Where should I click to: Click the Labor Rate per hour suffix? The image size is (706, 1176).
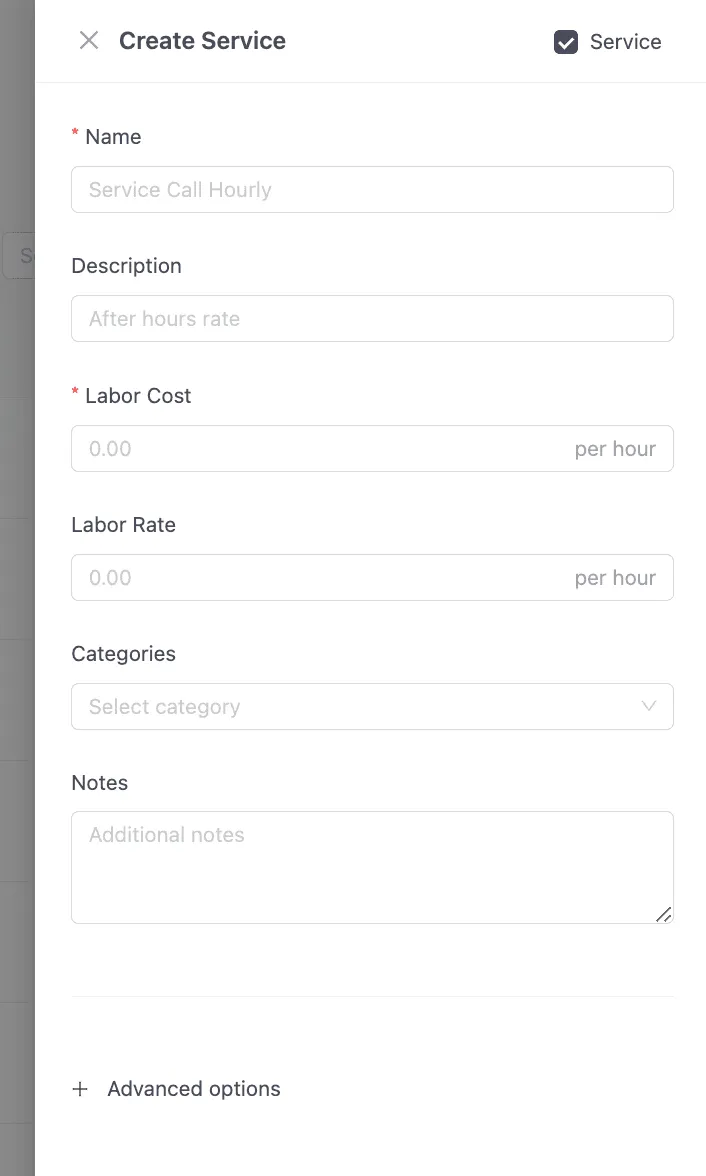[615, 578]
